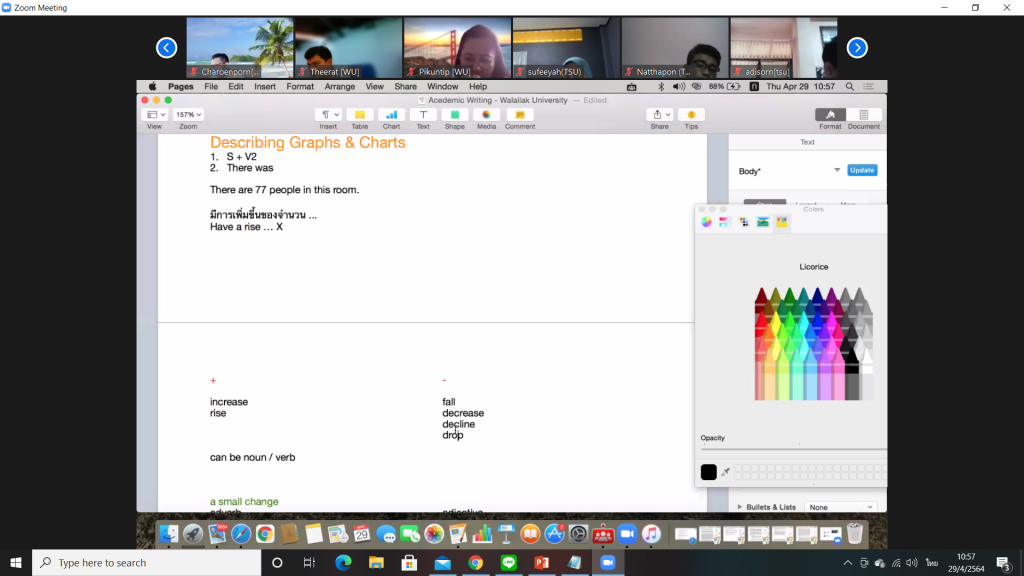Add a comment with the Comment icon

click(519, 115)
